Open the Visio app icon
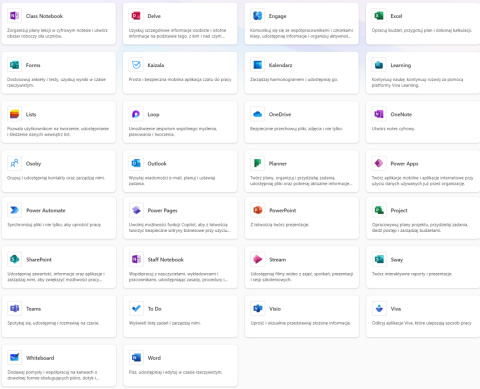This screenshot has width=480, height=389. coord(257,309)
